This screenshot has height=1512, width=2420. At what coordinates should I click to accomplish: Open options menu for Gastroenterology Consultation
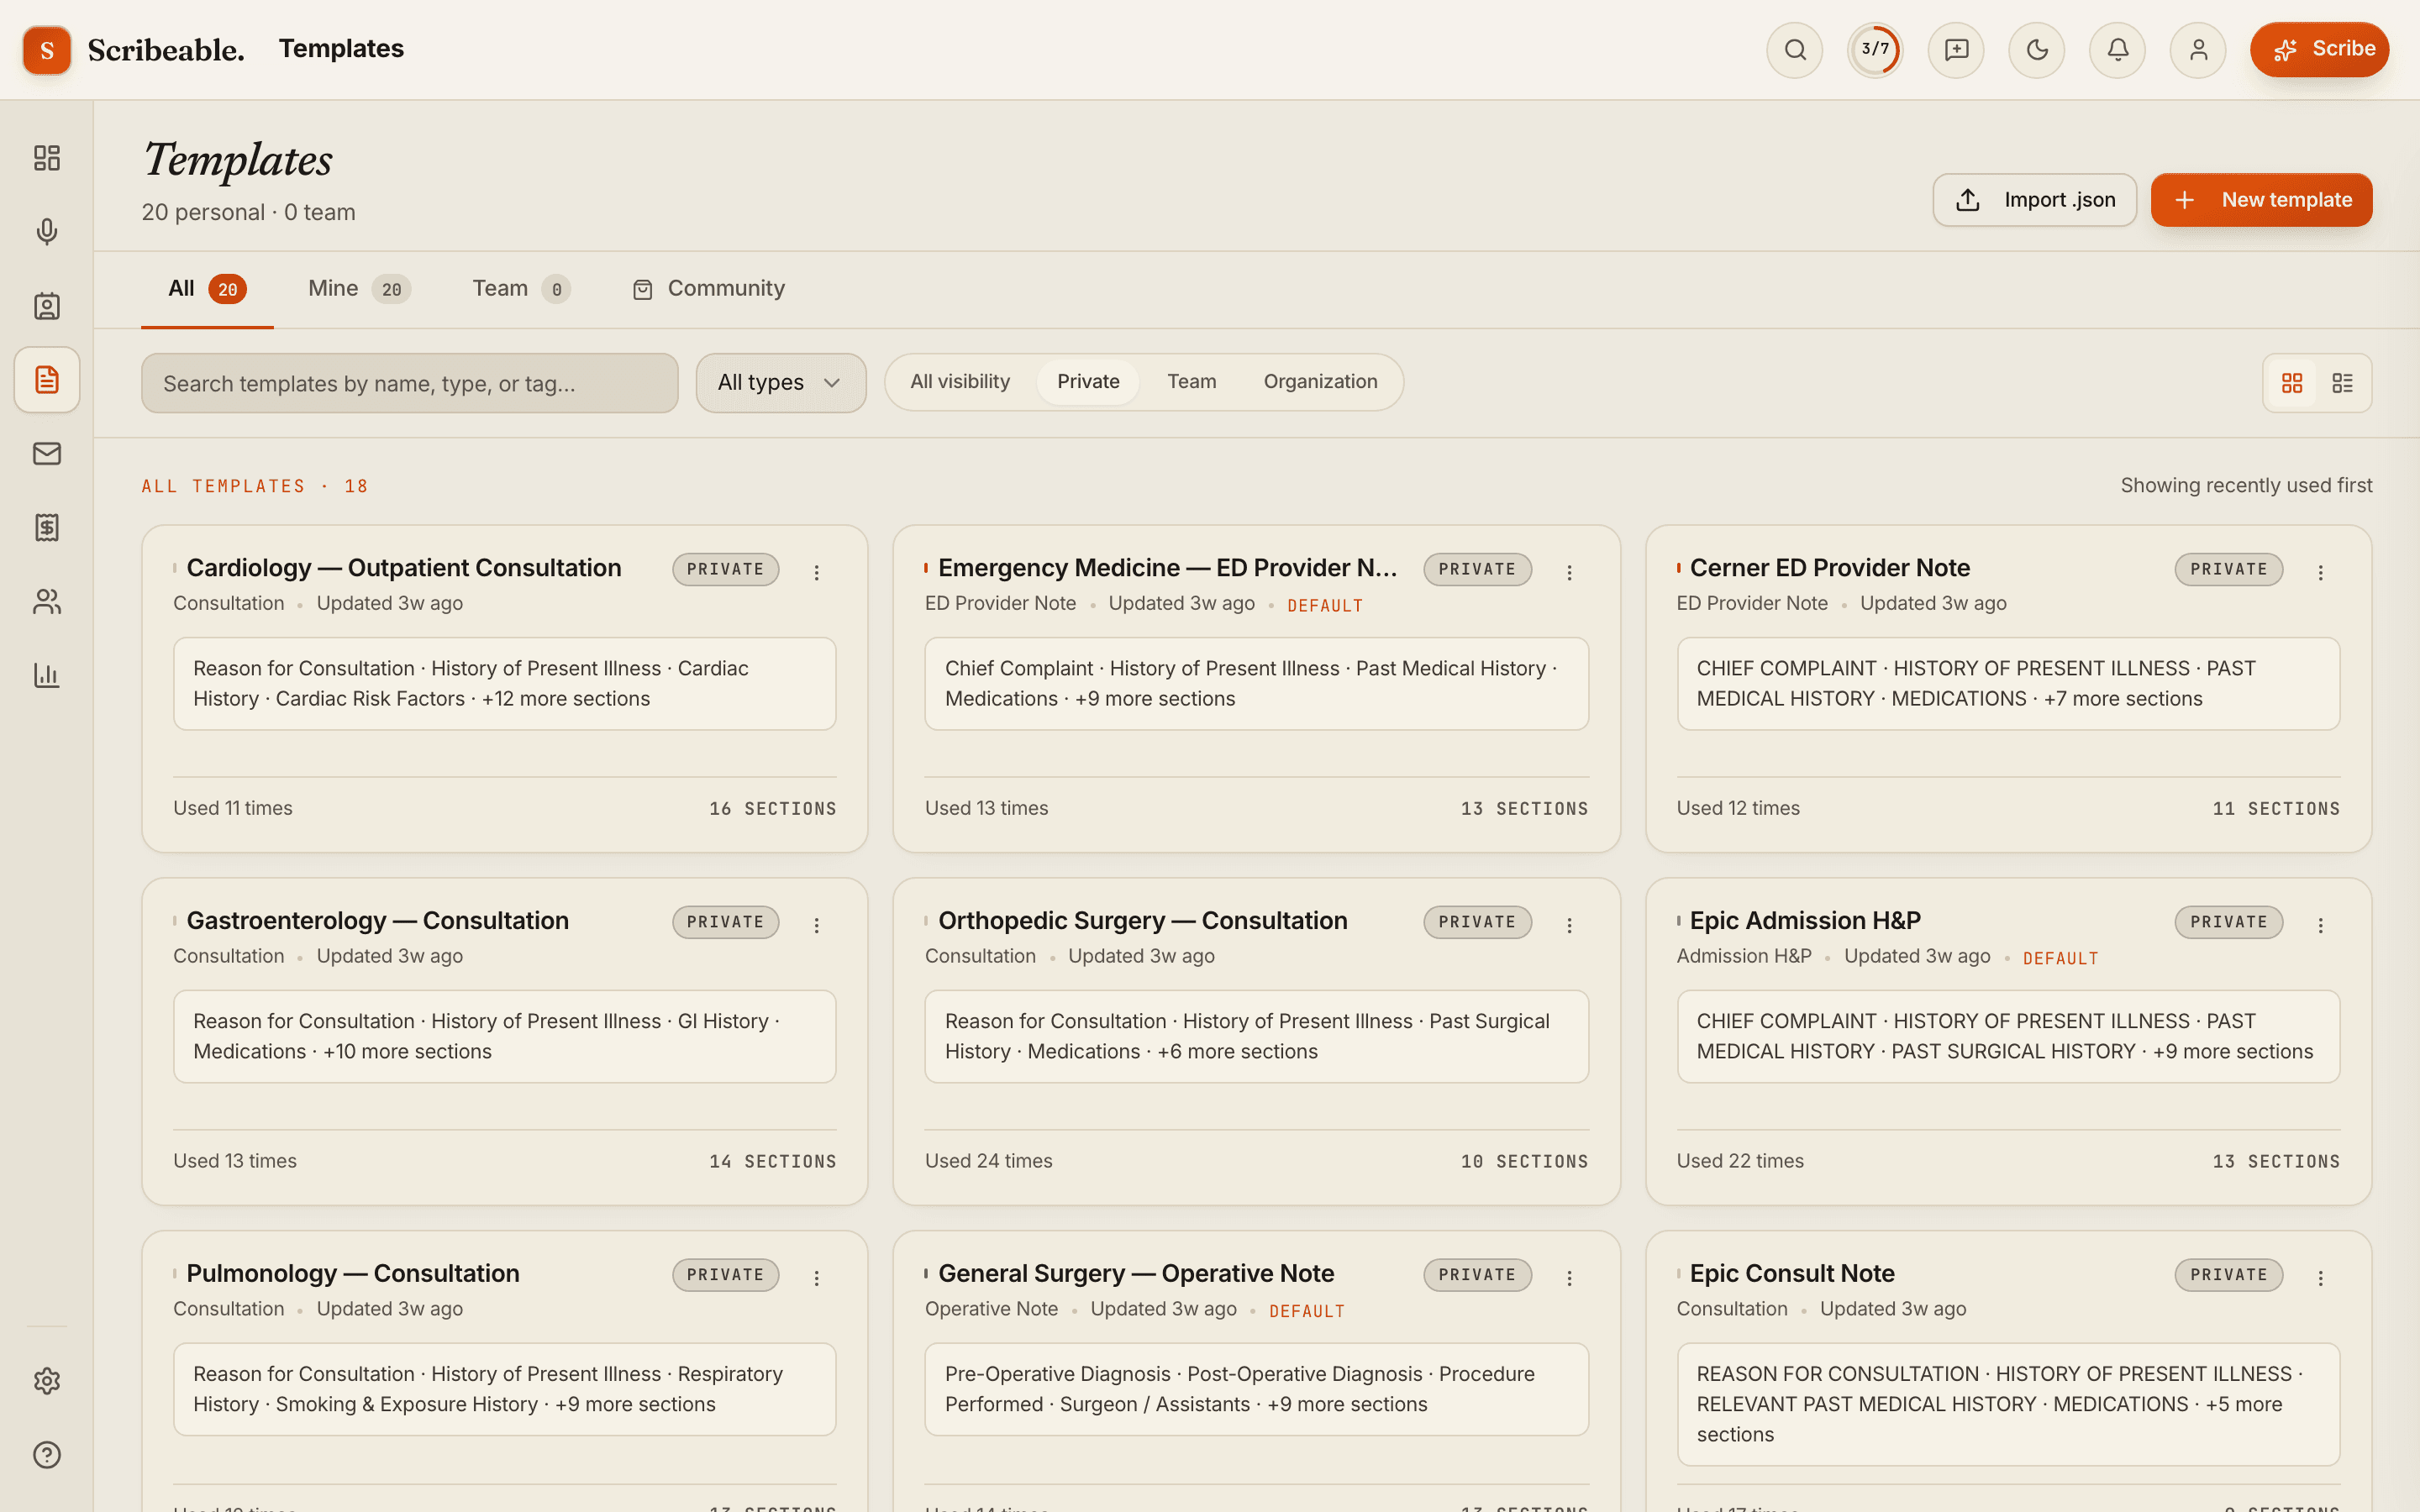[x=817, y=926]
